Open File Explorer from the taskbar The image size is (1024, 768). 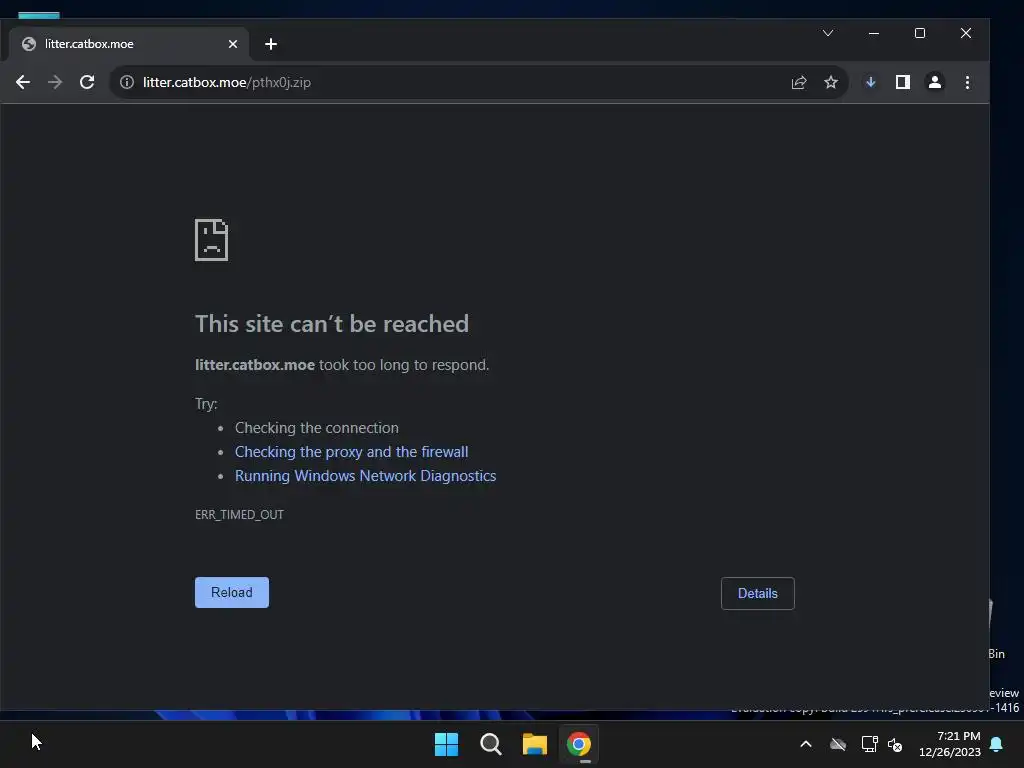(x=534, y=744)
